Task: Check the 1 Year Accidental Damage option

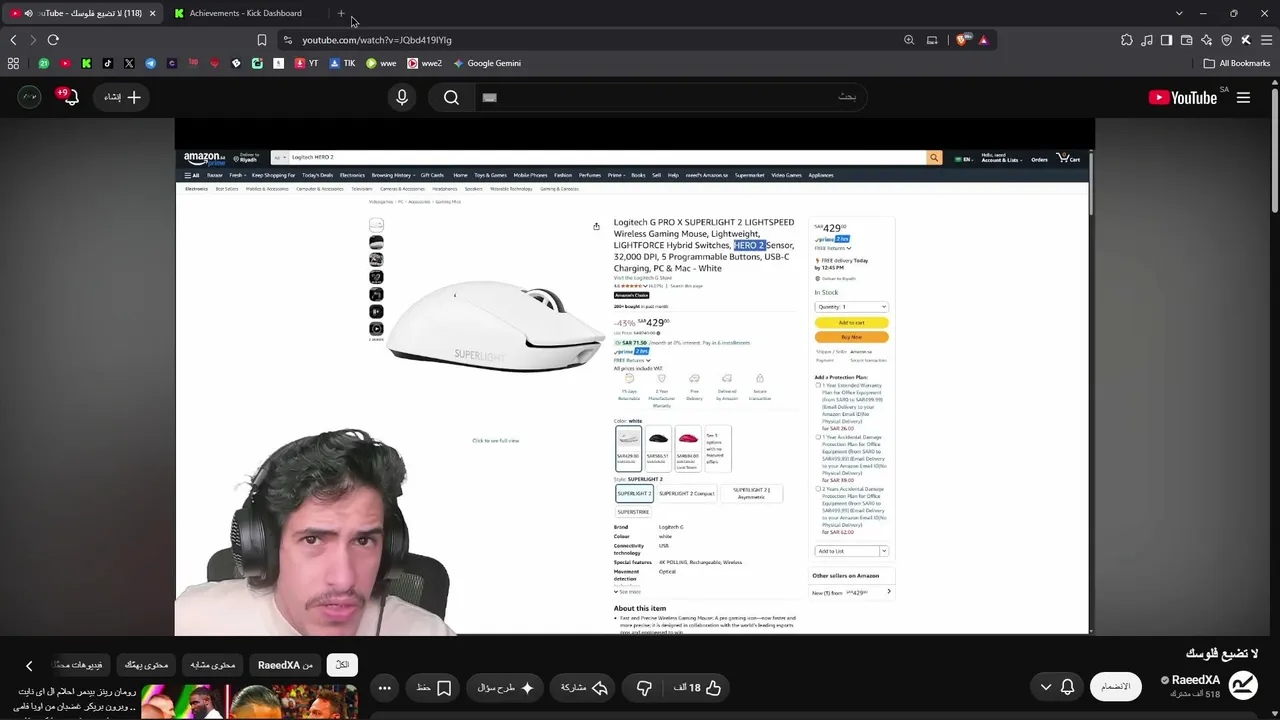Action: [818, 437]
